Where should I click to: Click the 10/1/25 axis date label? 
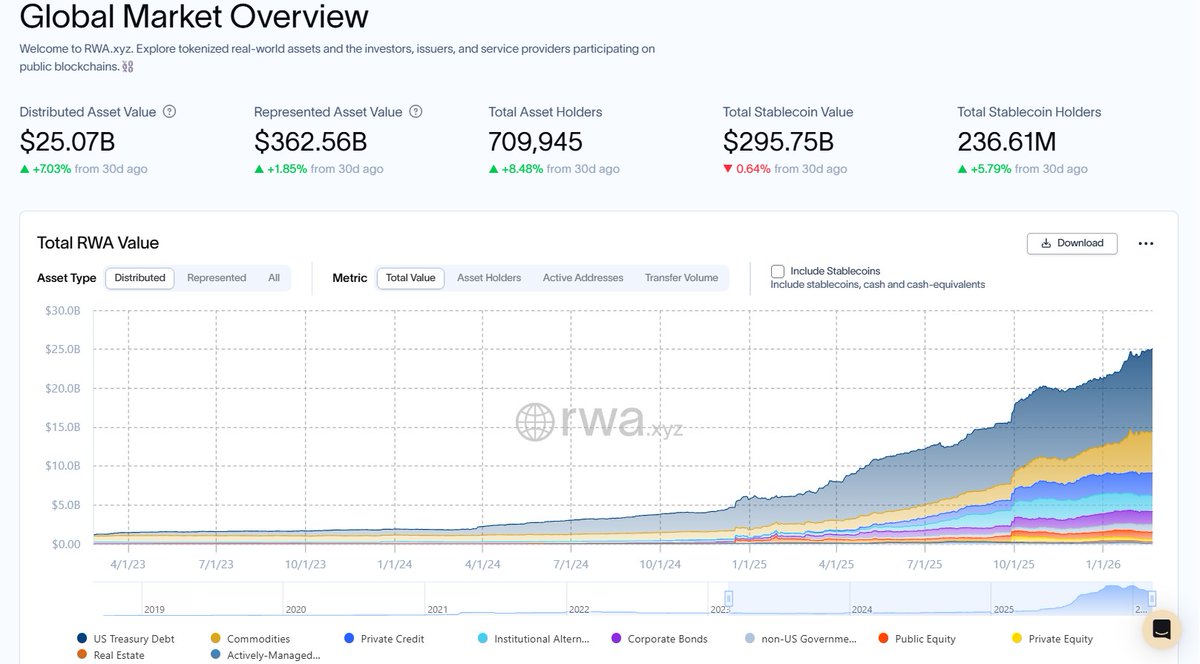[1014, 564]
